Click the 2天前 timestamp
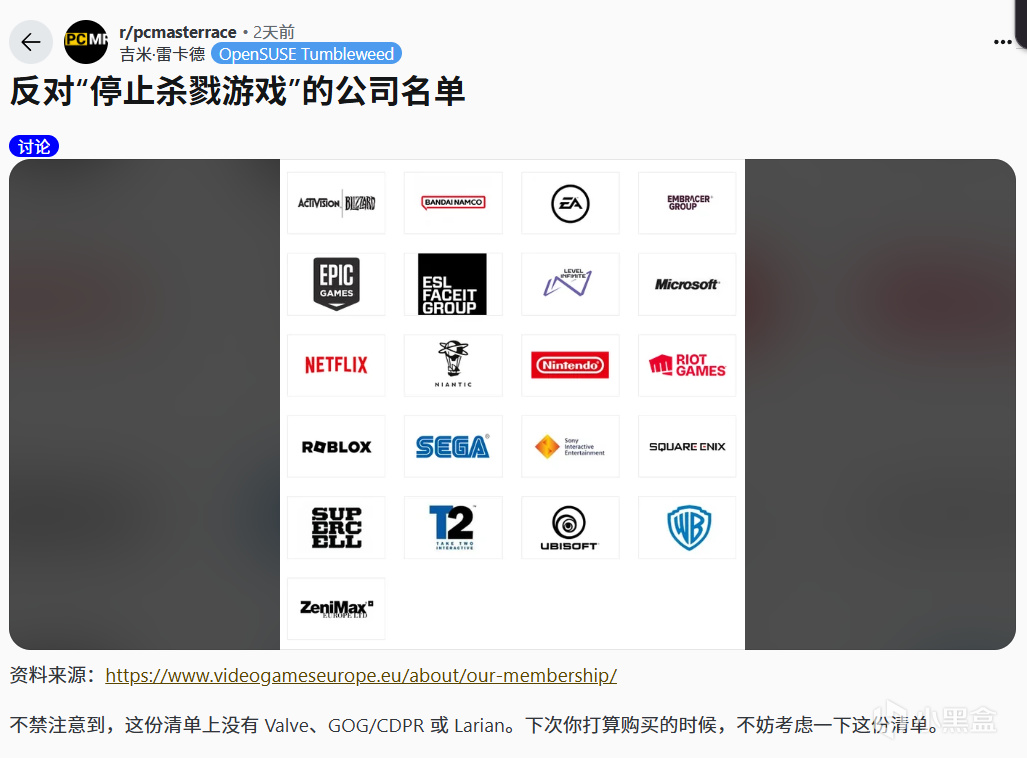 coord(274,32)
